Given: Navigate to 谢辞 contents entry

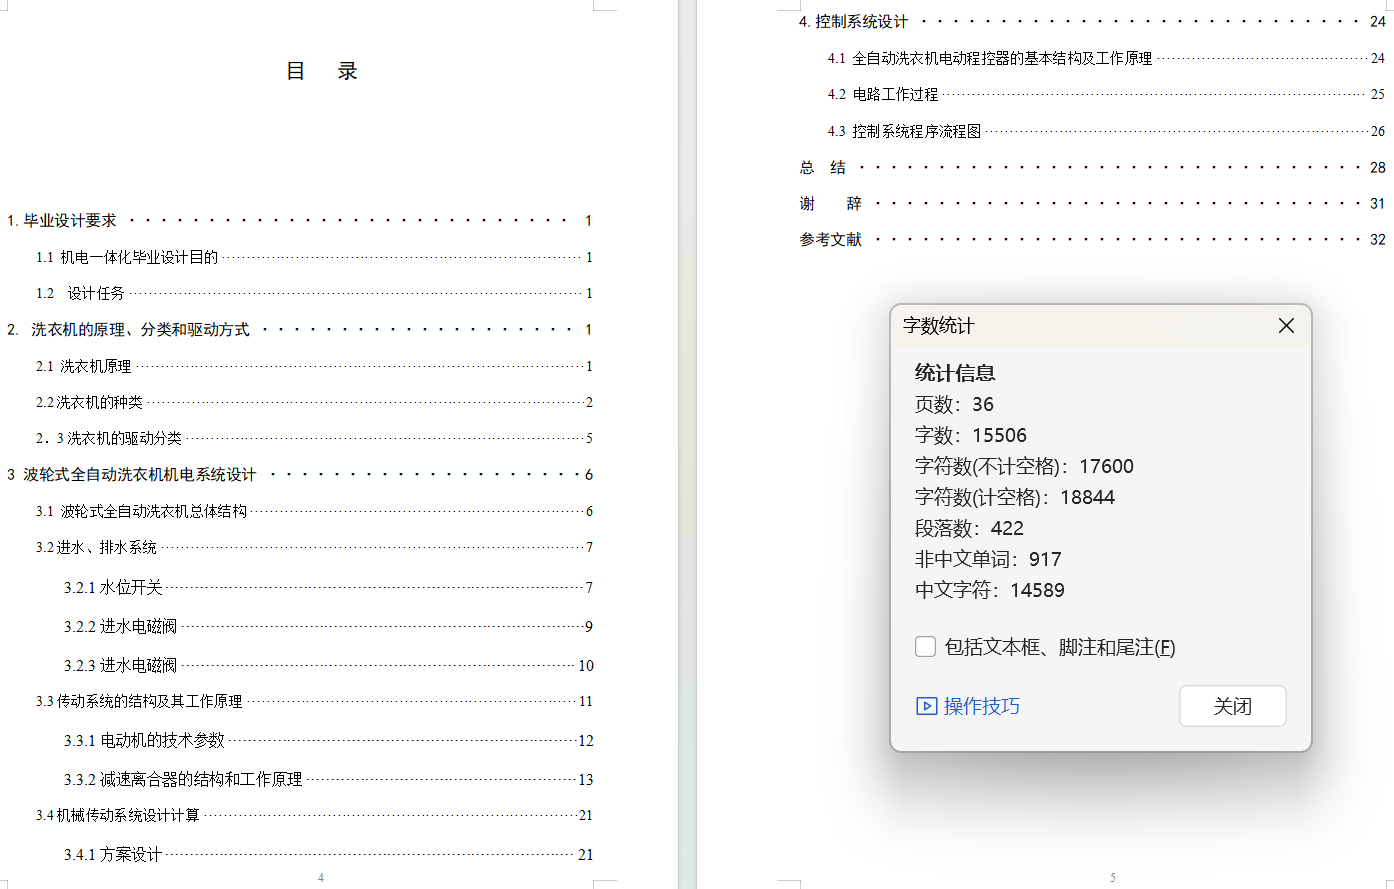Looking at the screenshot, I should [x=830, y=204].
